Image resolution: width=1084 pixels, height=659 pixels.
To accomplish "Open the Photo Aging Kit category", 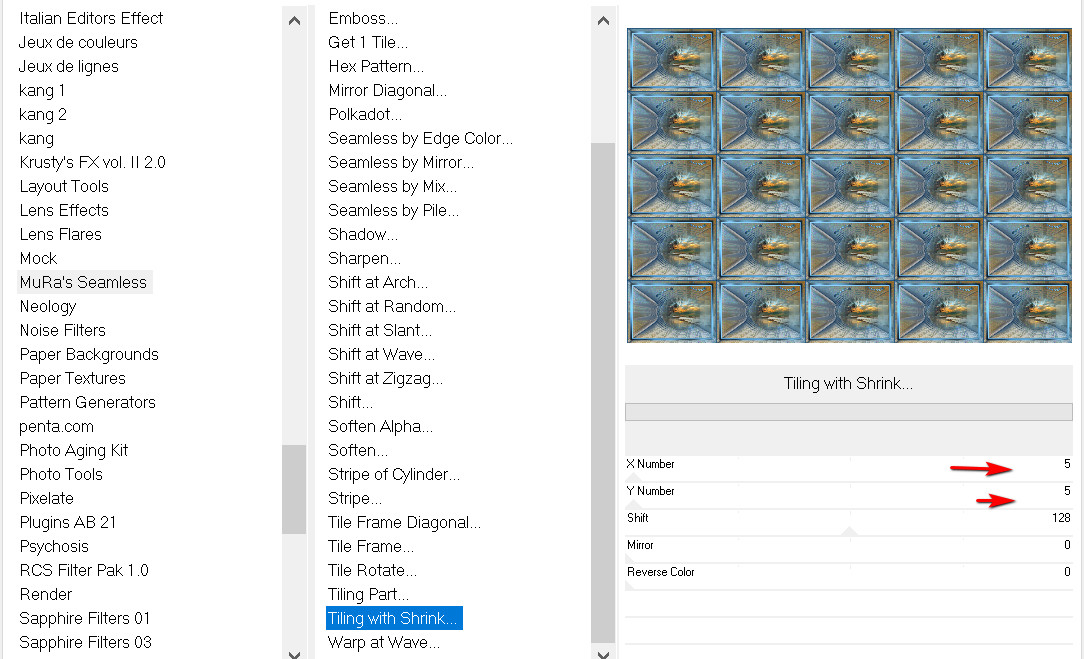I will coord(74,450).
